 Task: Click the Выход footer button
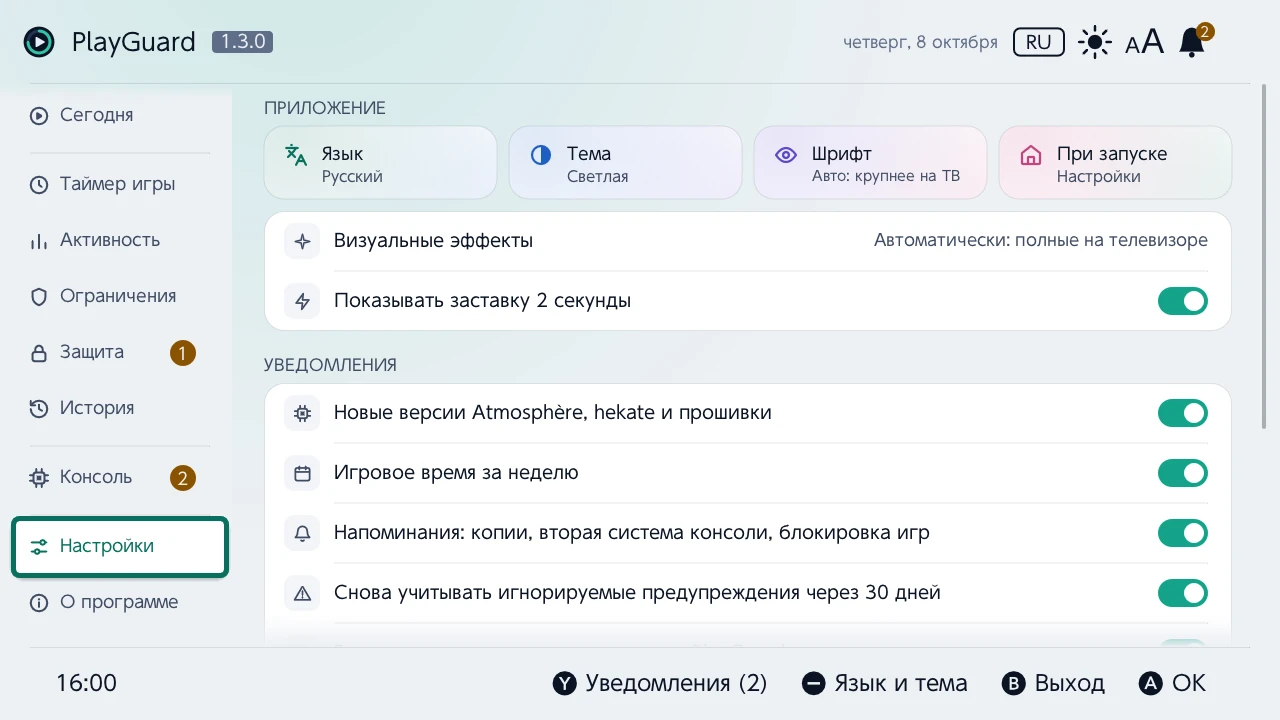[1054, 684]
